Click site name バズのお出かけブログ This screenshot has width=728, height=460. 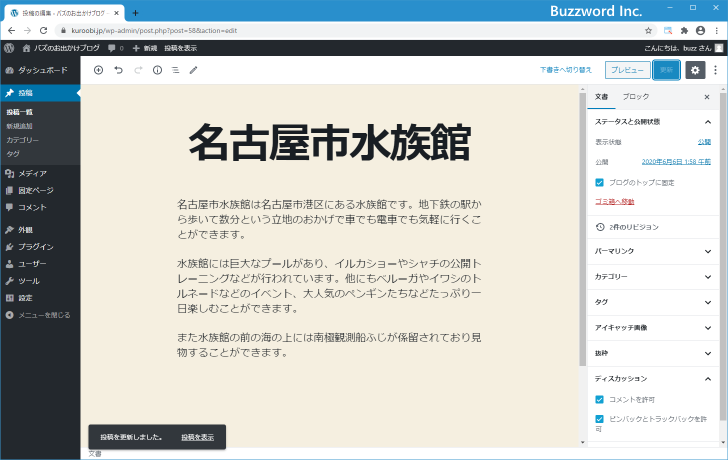pyautogui.click(x=66, y=48)
